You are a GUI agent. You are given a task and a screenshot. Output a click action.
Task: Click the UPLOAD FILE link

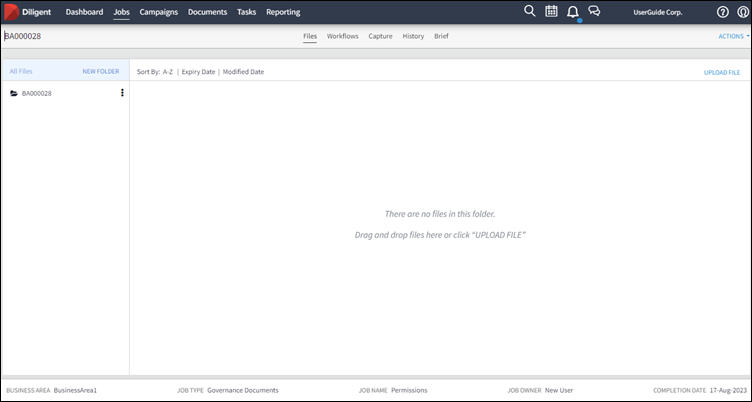[721, 72]
